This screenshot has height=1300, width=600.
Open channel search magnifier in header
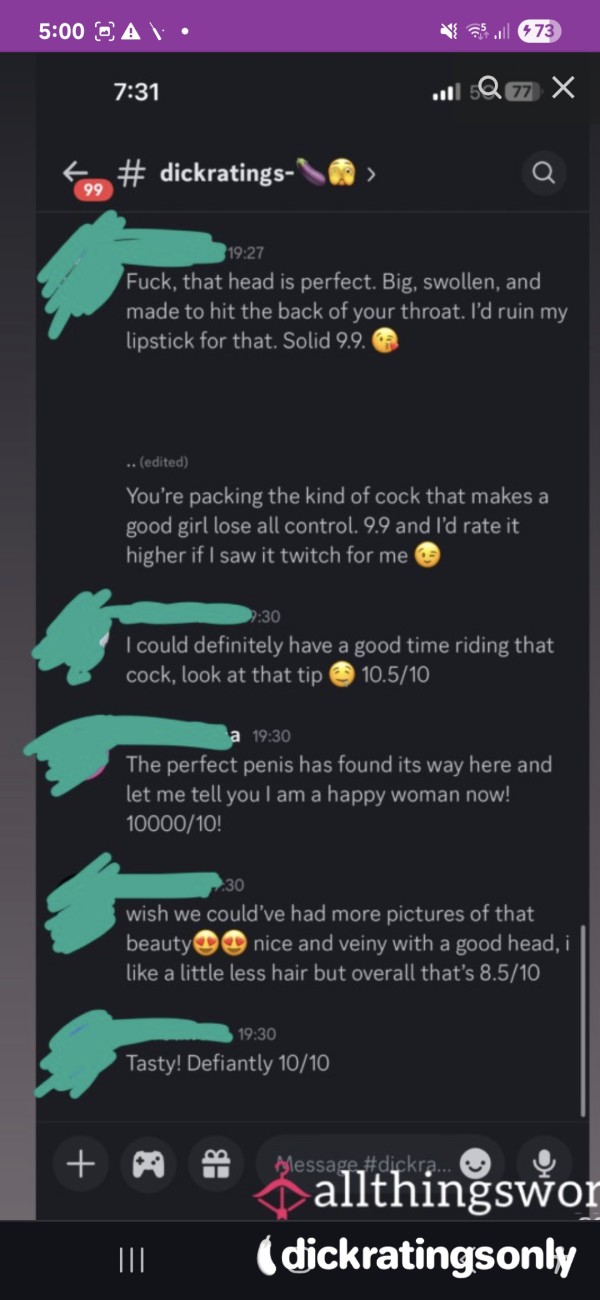click(x=543, y=173)
